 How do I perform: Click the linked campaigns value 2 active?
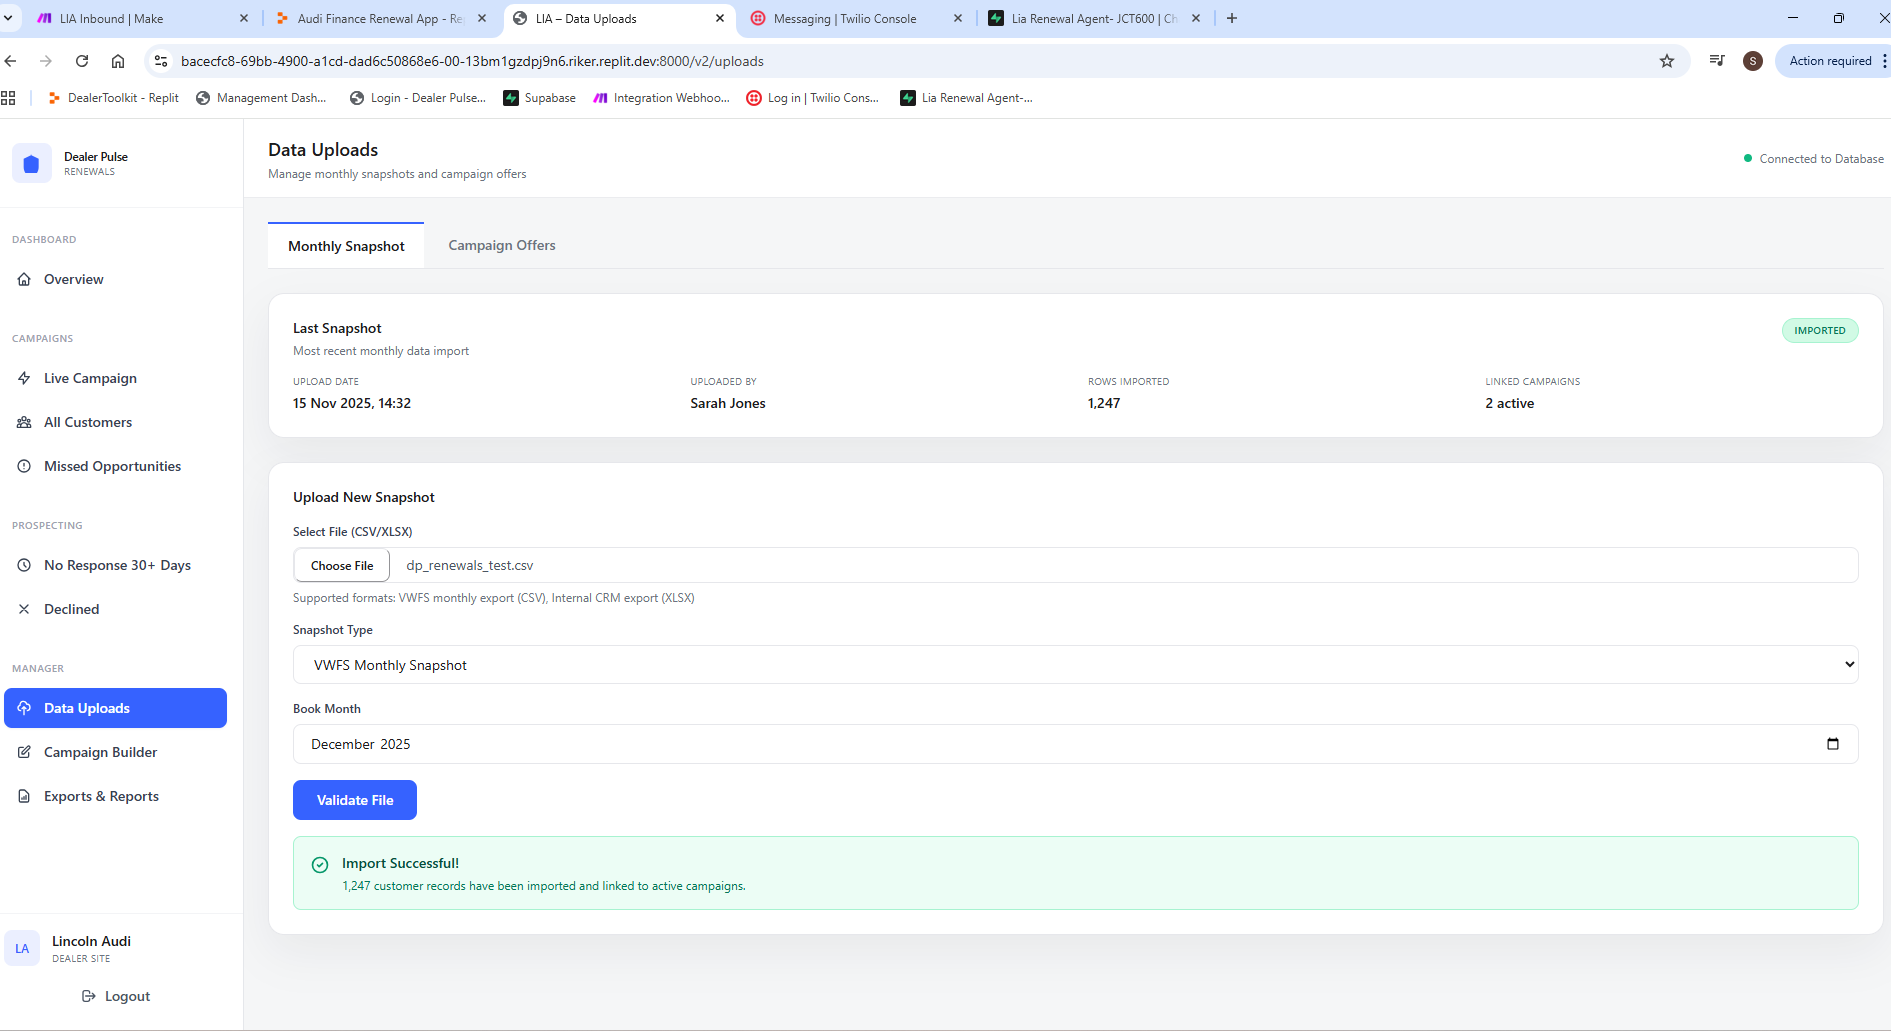point(1509,403)
